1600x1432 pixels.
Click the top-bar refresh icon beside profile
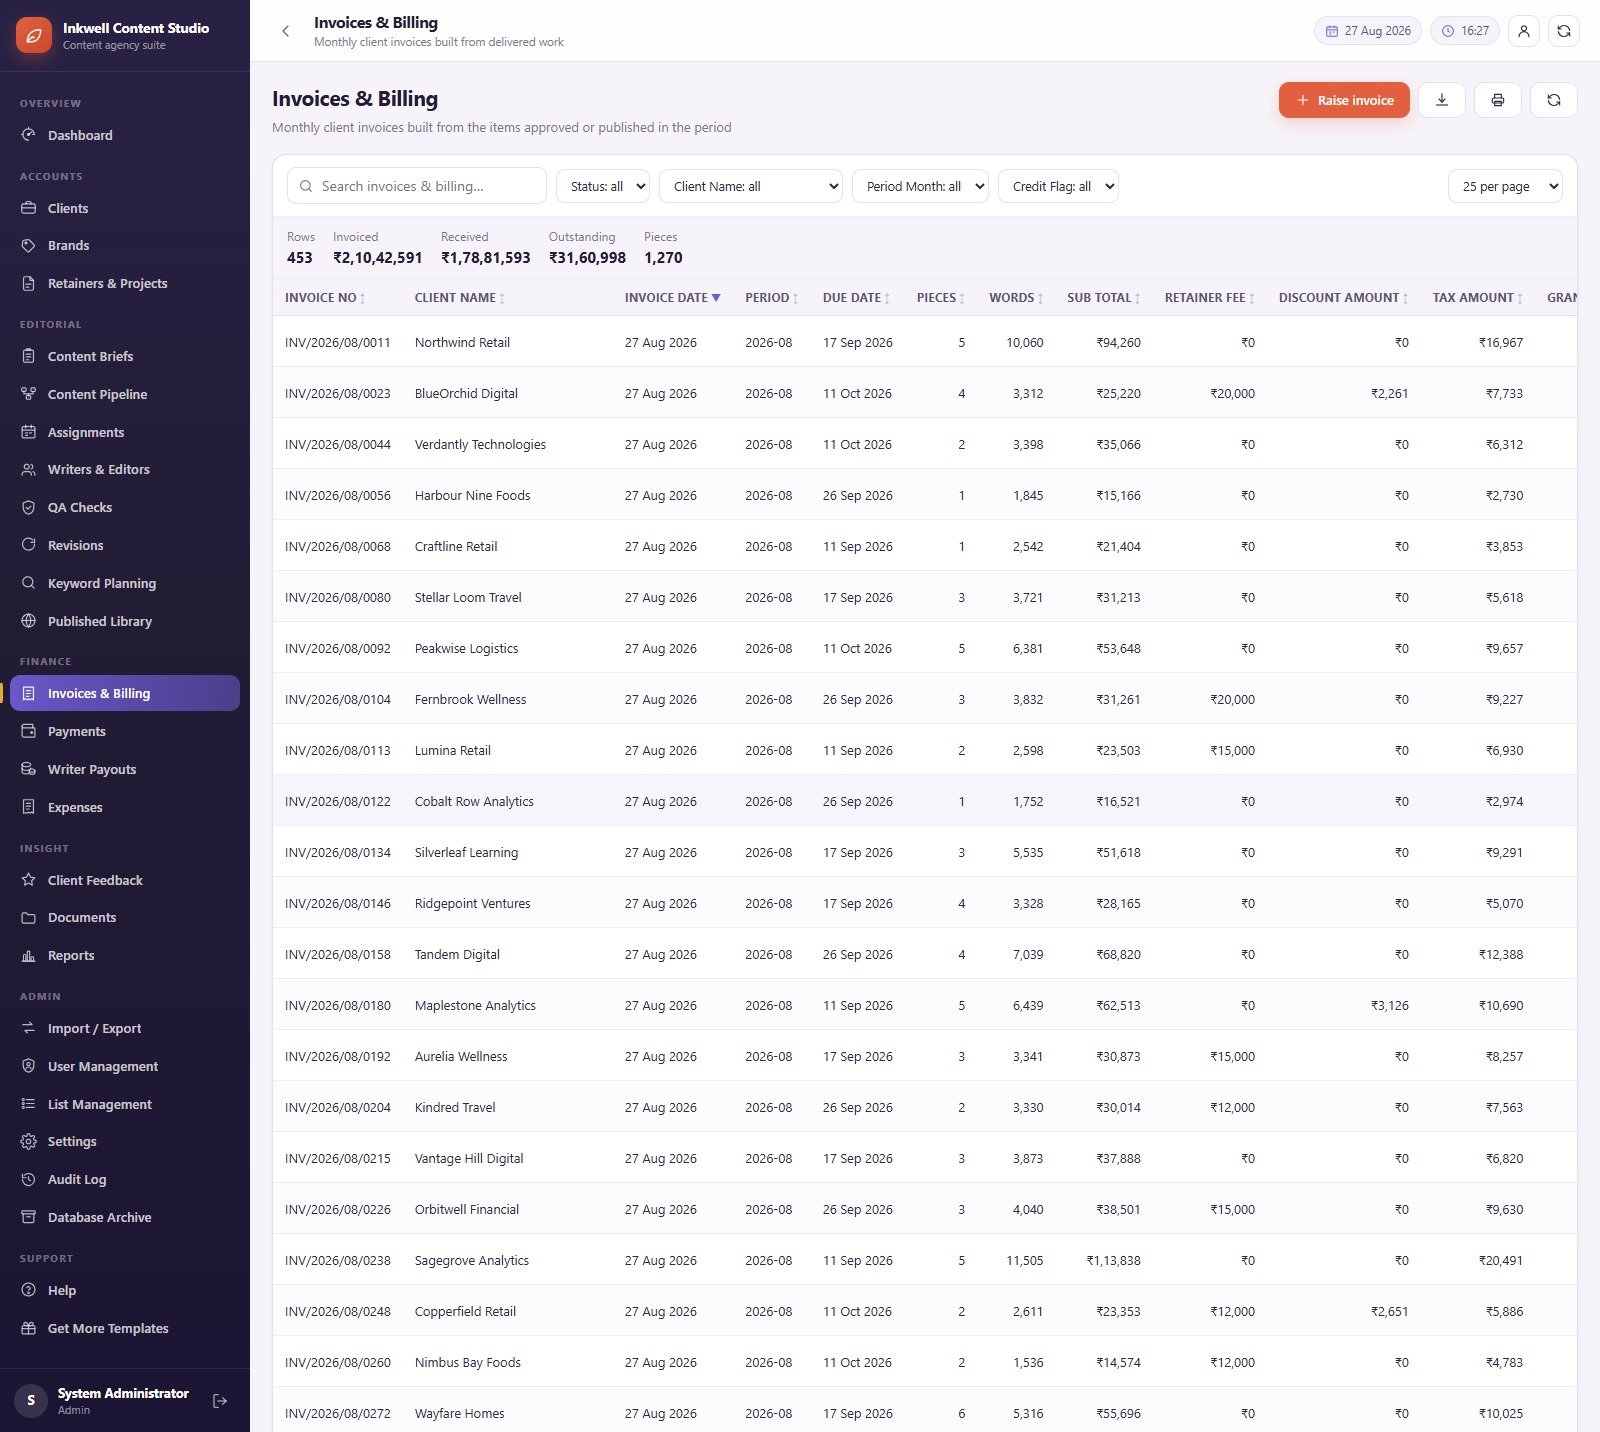tap(1564, 31)
